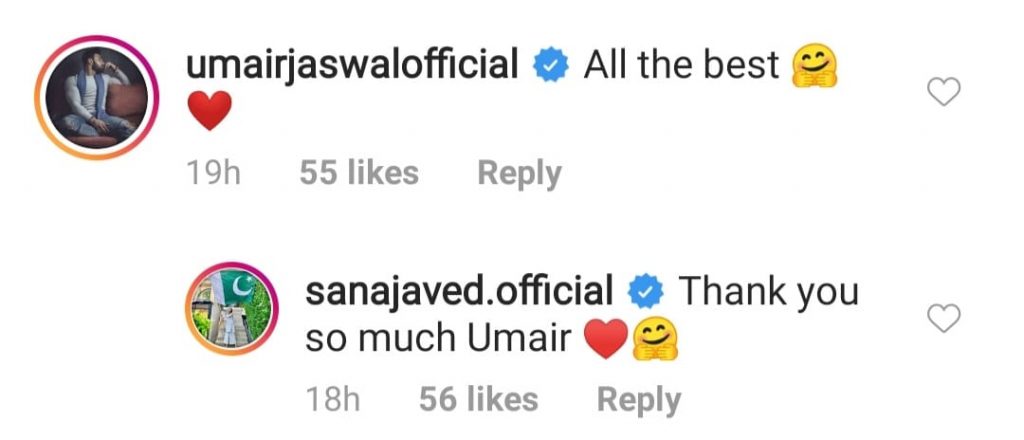Open umairjaswalofficial's profile picture story
The height and width of the screenshot is (440, 1024).
(96, 97)
